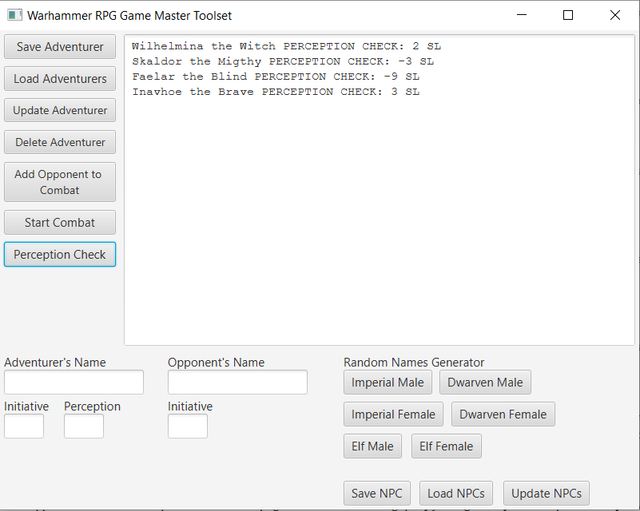This screenshot has width=640, height=511.
Task: Focus the Initiative field under Opponent's Name
Action: click(x=188, y=427)
